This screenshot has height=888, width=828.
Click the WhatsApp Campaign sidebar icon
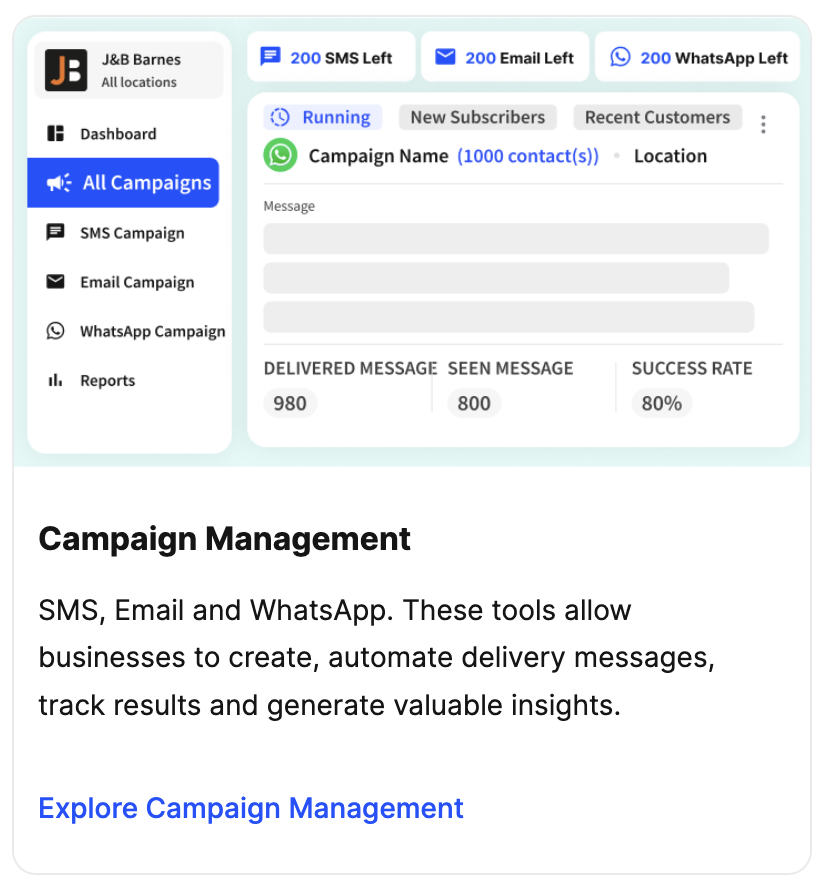tap(56, 331)
